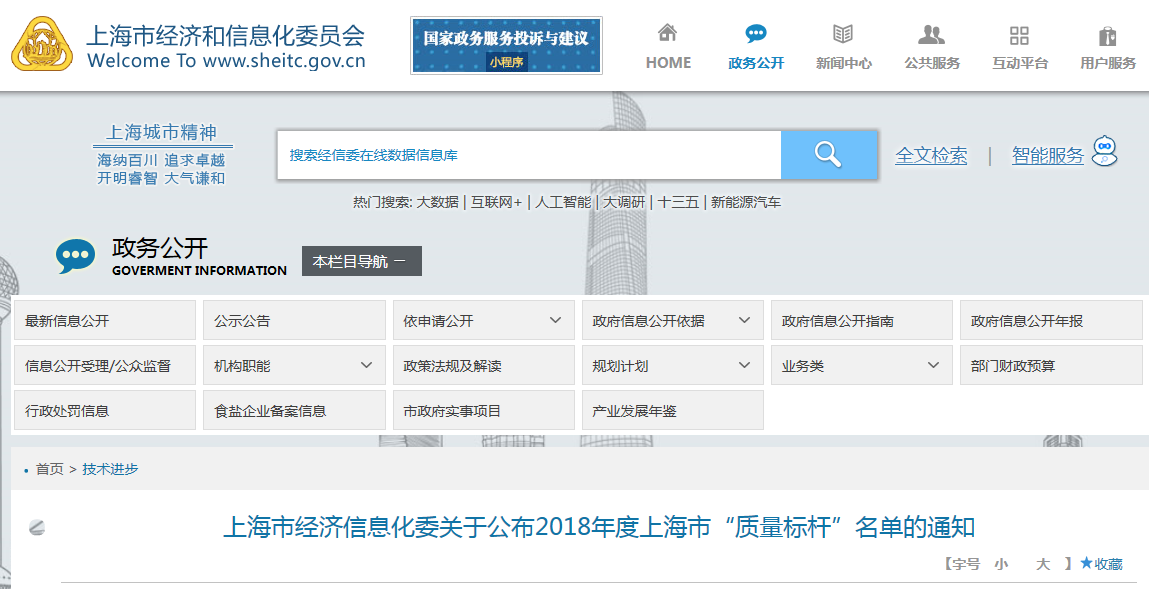Click the 用户服务 icon

(1107, 36)
